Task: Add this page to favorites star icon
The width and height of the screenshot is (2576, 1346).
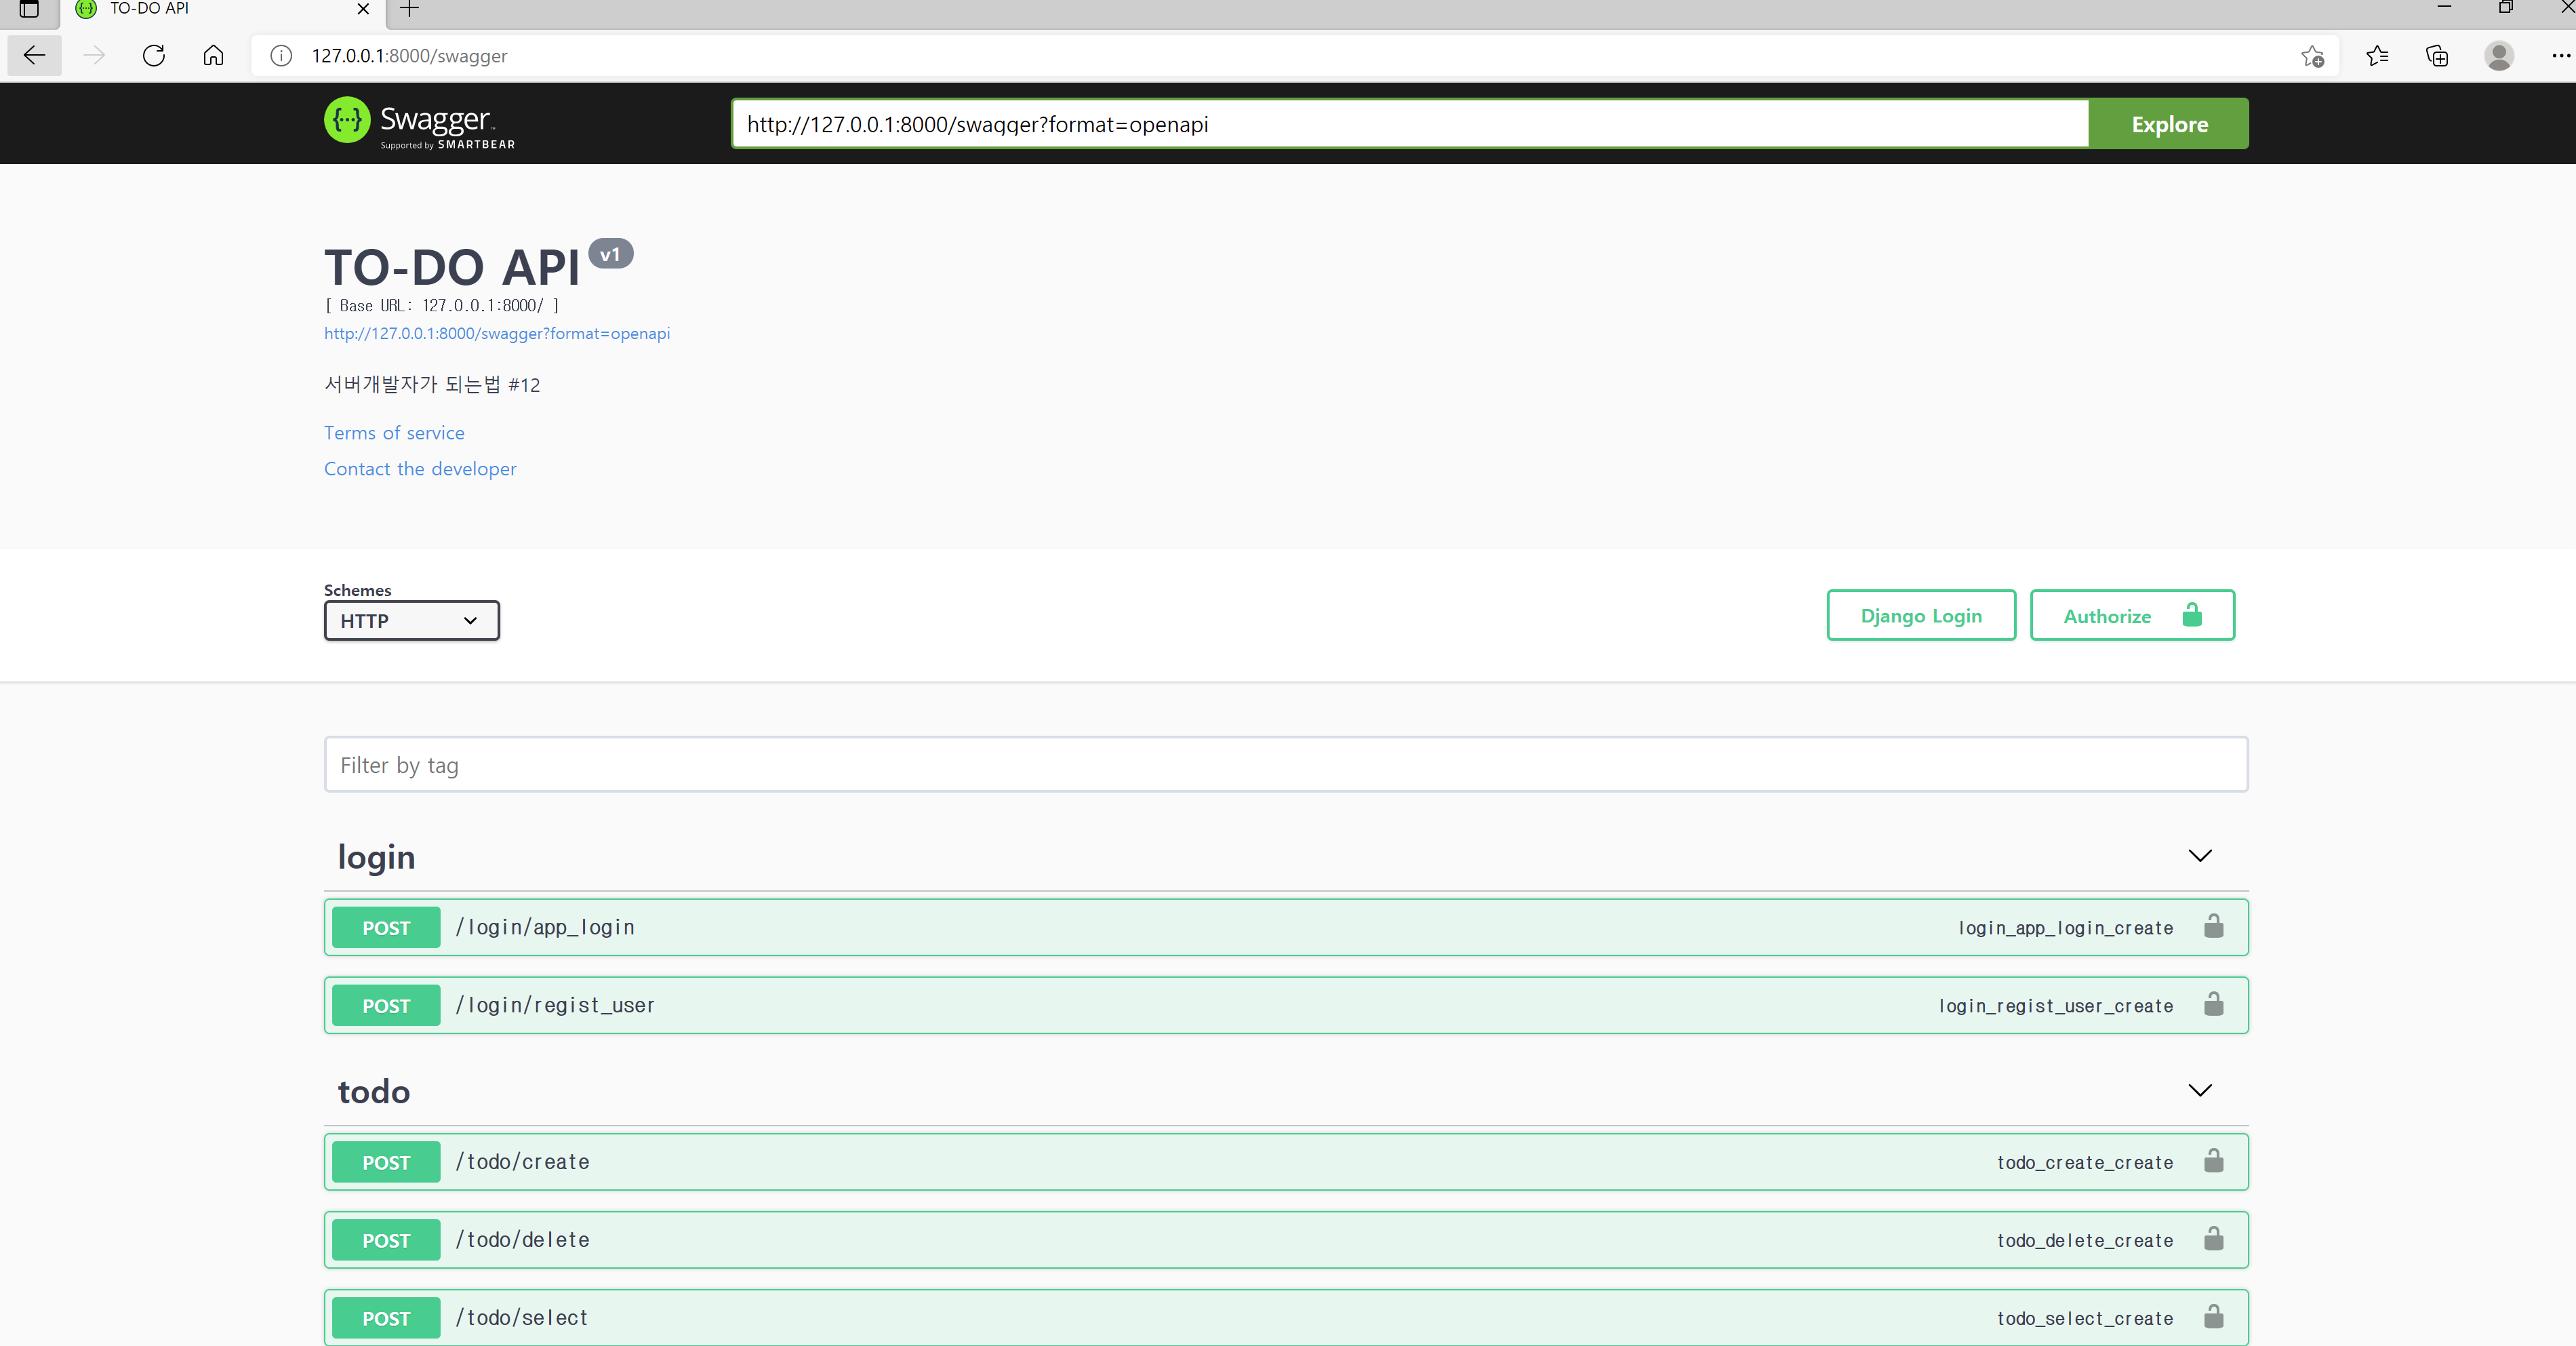Action: [x=2312, y=56]
